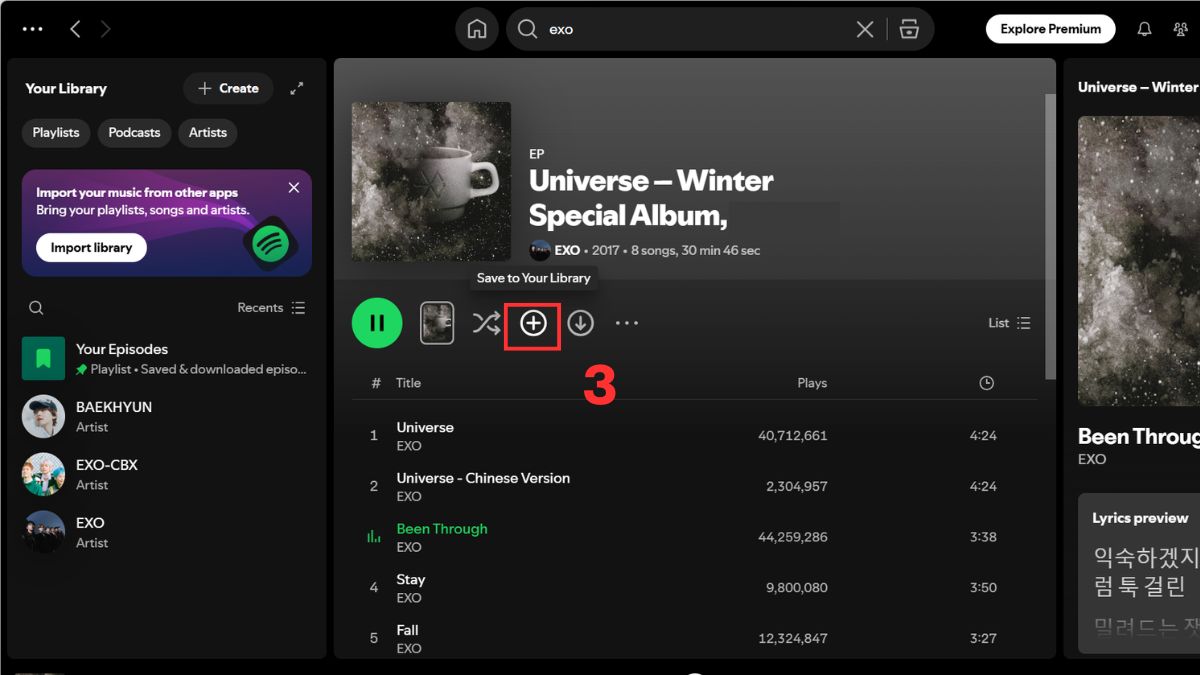1200x675 pixels.
Task: Toggle shuffle for the album
Action: (x=486, y=323)
